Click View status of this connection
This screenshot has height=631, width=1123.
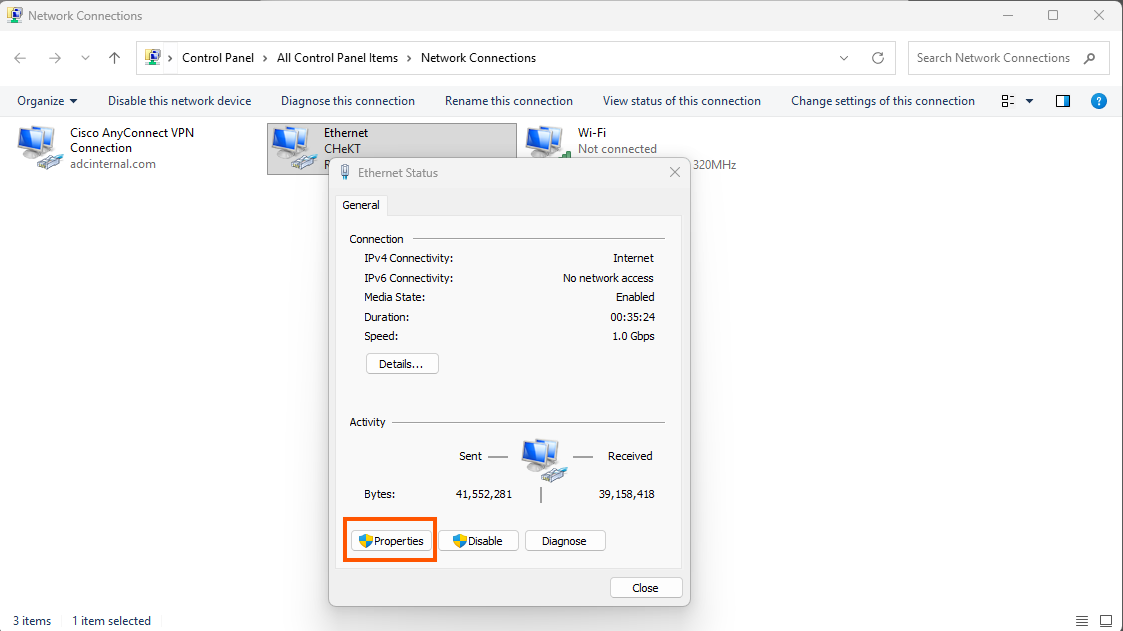tap(682, 101)
